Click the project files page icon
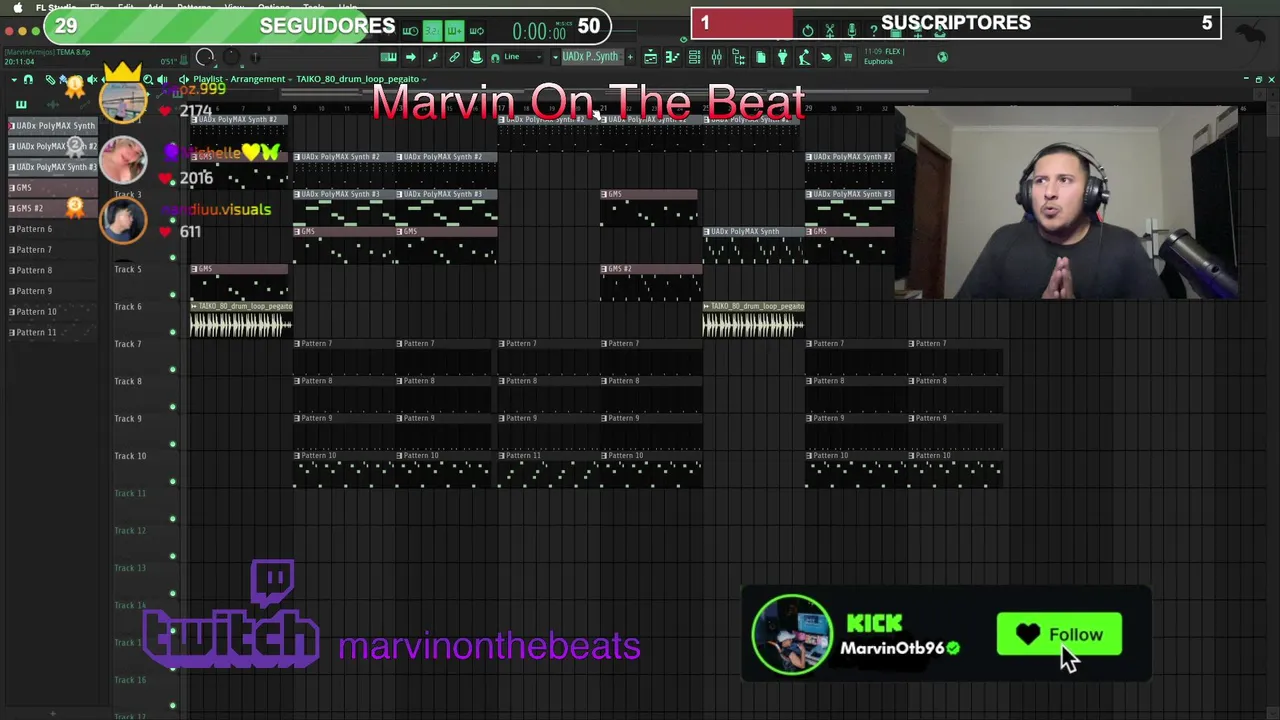The height and width of the screenshot is (720, 1280). tap(761, 57)
